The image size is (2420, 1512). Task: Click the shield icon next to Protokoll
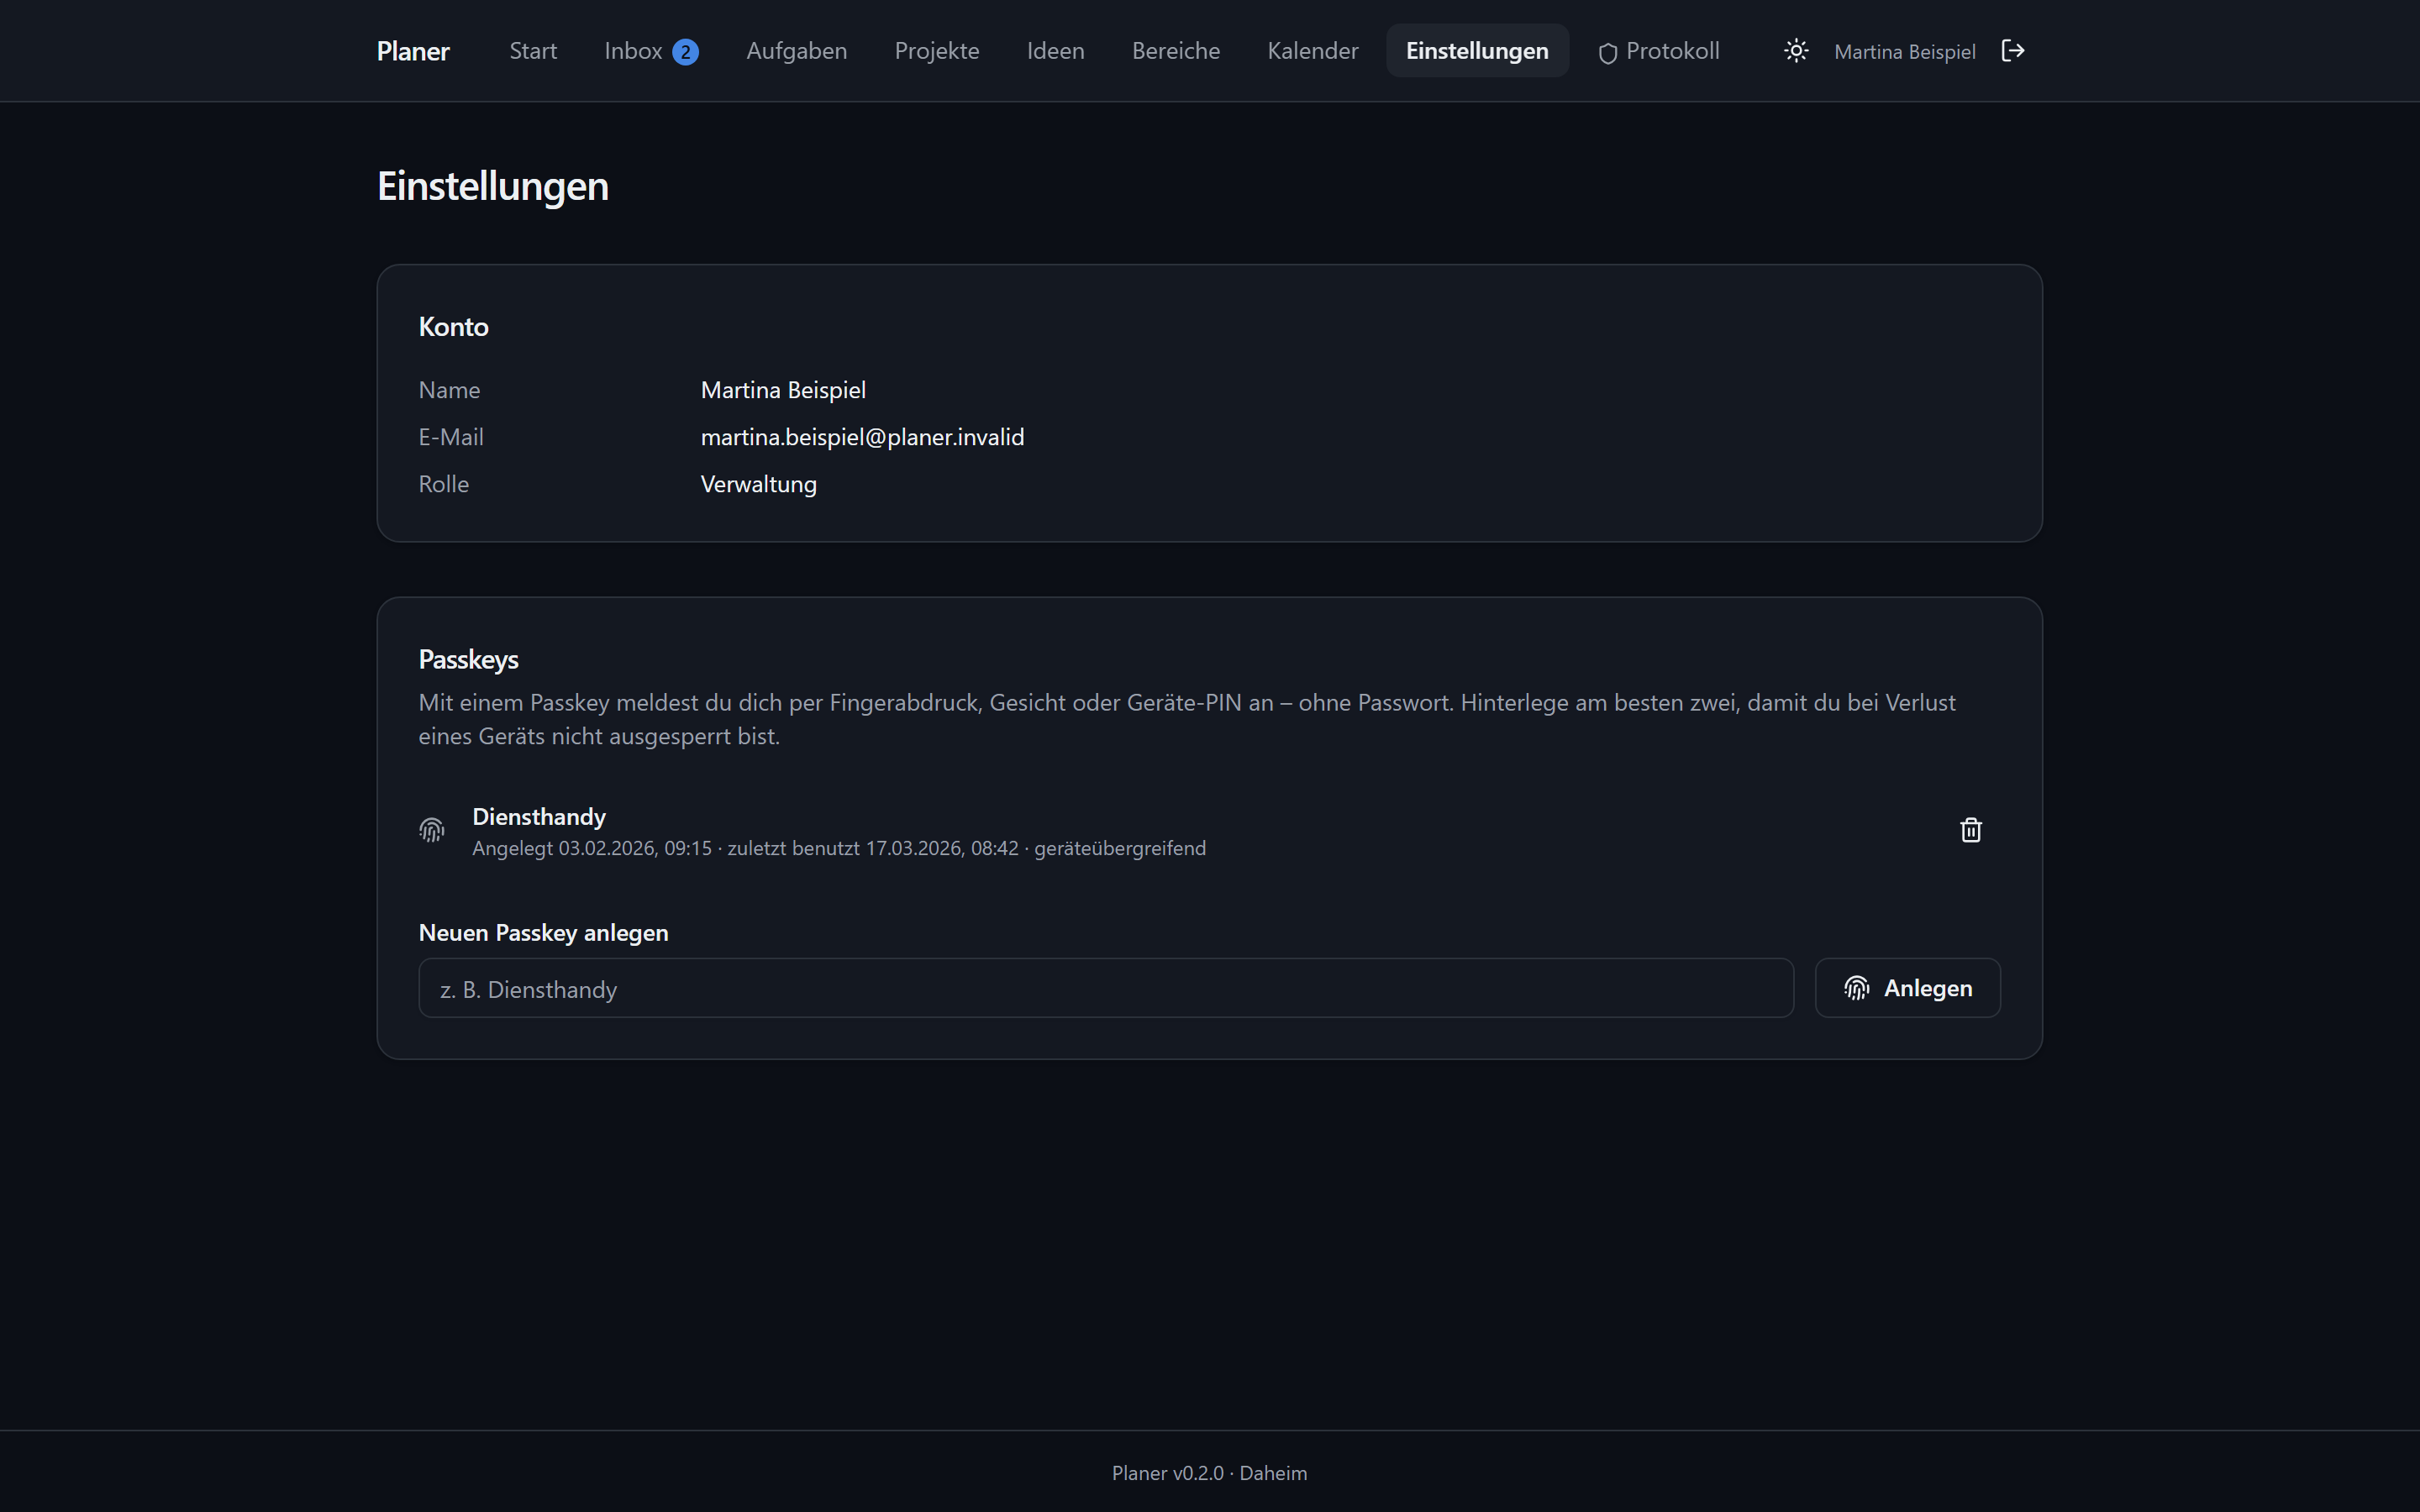click(1608, 53)
